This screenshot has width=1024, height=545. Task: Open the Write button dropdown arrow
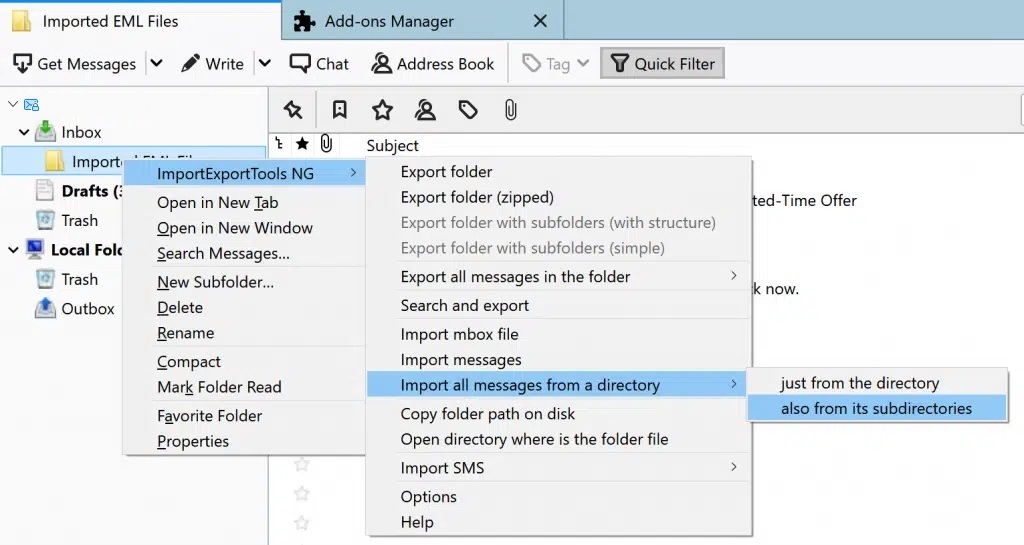coord(264,63)
